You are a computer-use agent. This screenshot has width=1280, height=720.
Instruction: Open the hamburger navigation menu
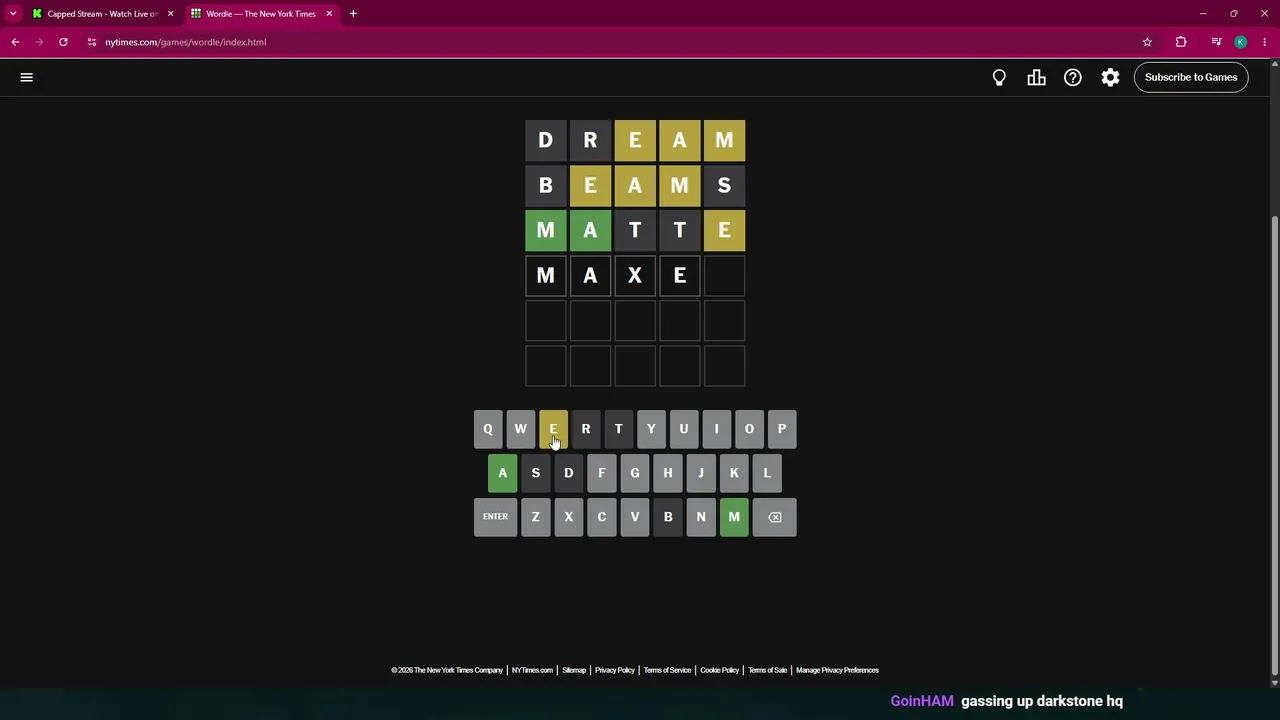point(27,77)
